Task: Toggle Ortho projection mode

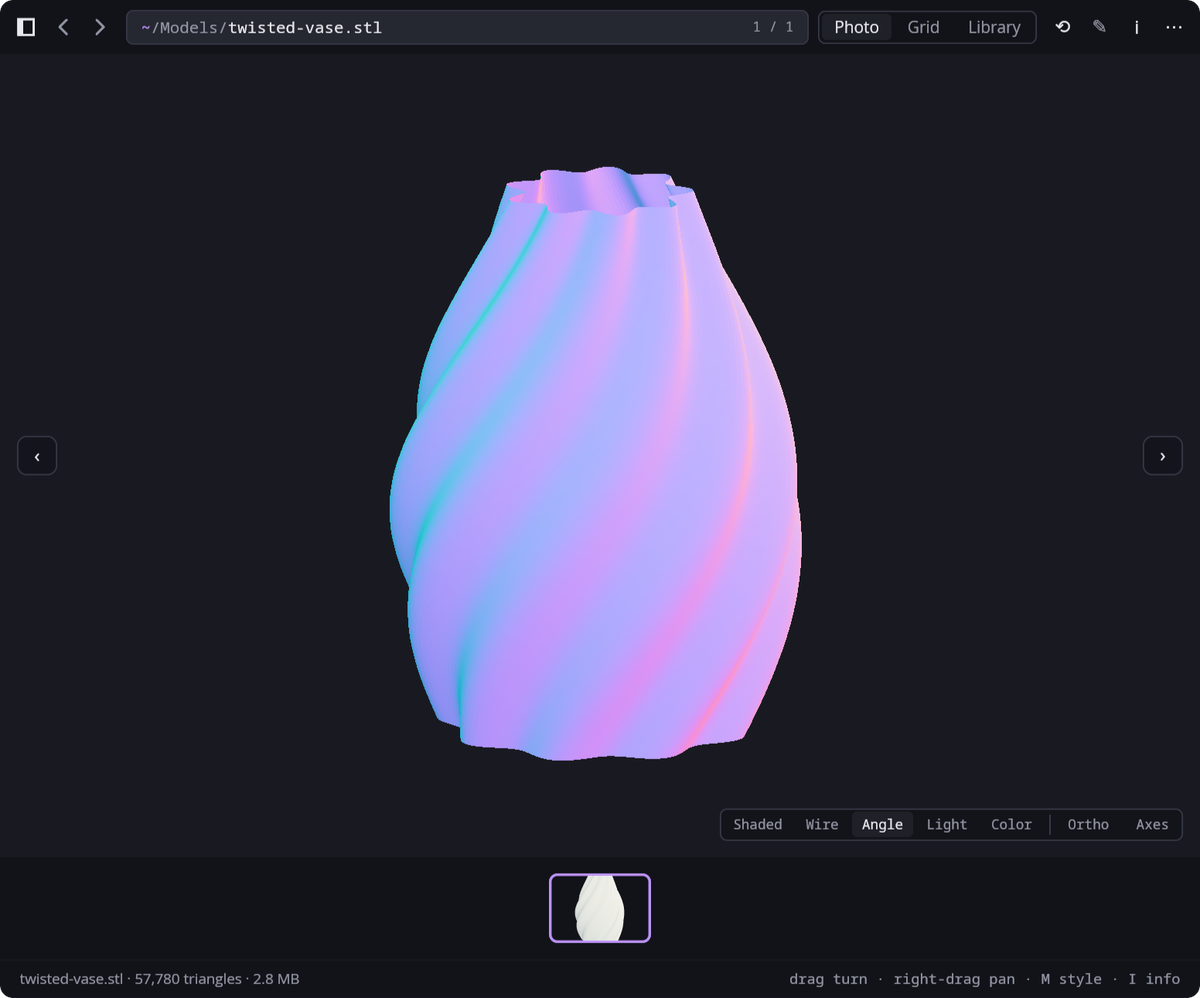Action: (x=1088, y=825)
